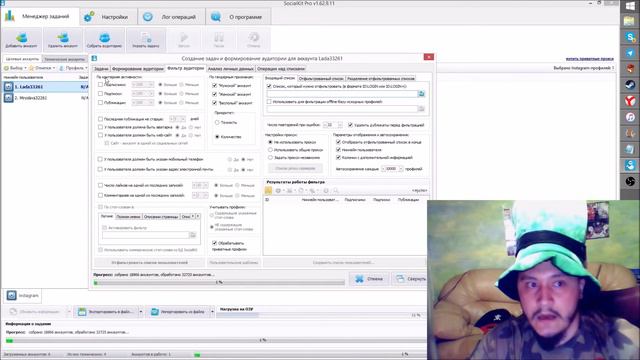Click the browse icon for offline base field

[x=421, y=109]
